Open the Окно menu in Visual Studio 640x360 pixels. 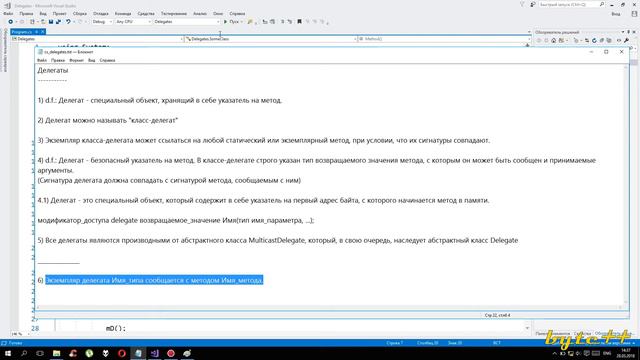click(218, 13)
